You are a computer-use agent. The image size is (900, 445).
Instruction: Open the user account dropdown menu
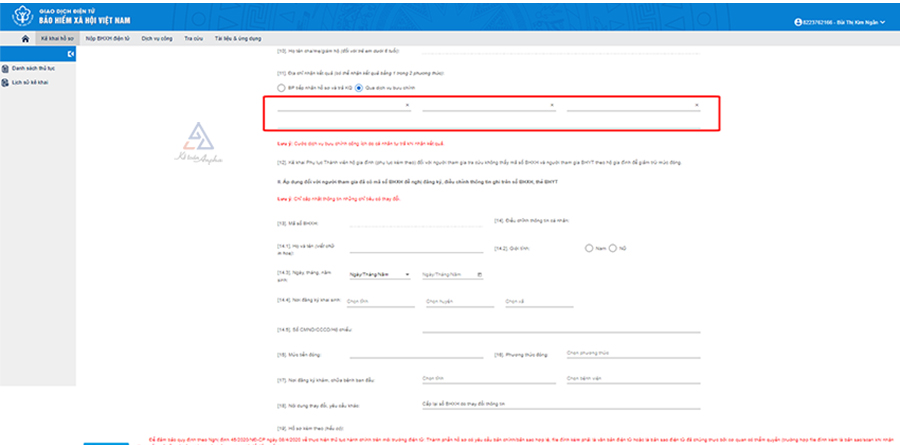(x=840, y=22)
